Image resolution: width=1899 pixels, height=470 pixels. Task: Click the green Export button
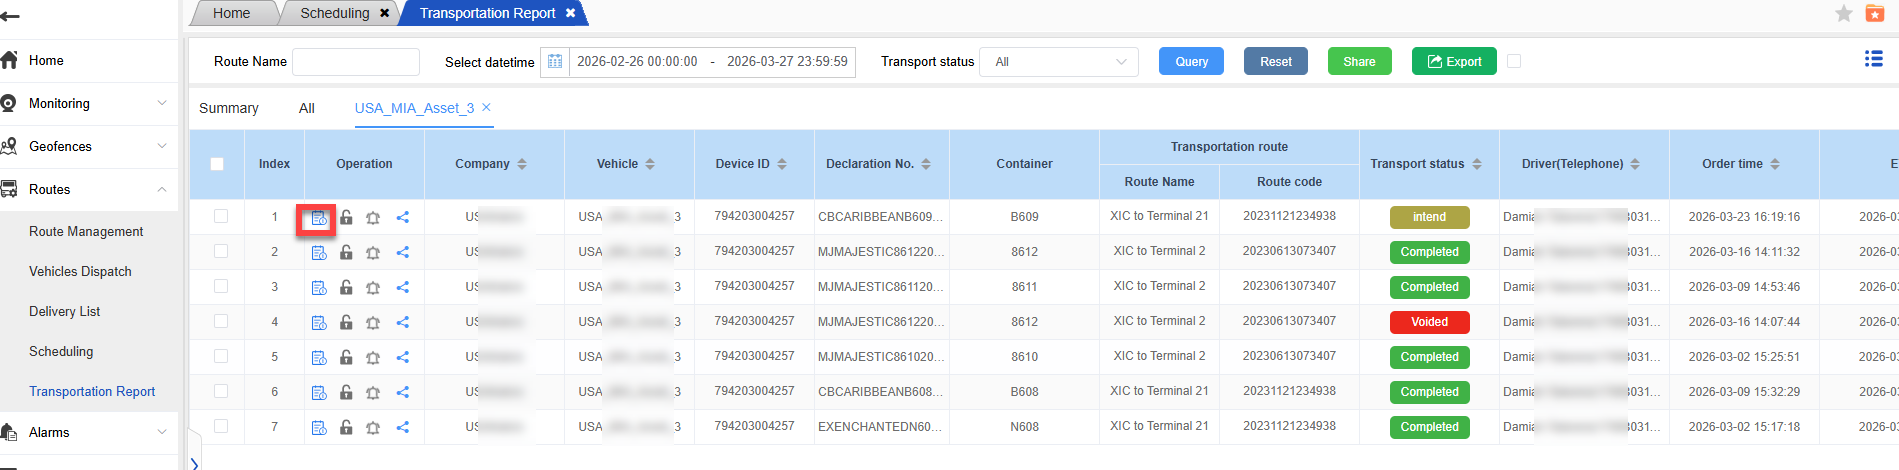pyautogui.click(x=1454, y=62)
